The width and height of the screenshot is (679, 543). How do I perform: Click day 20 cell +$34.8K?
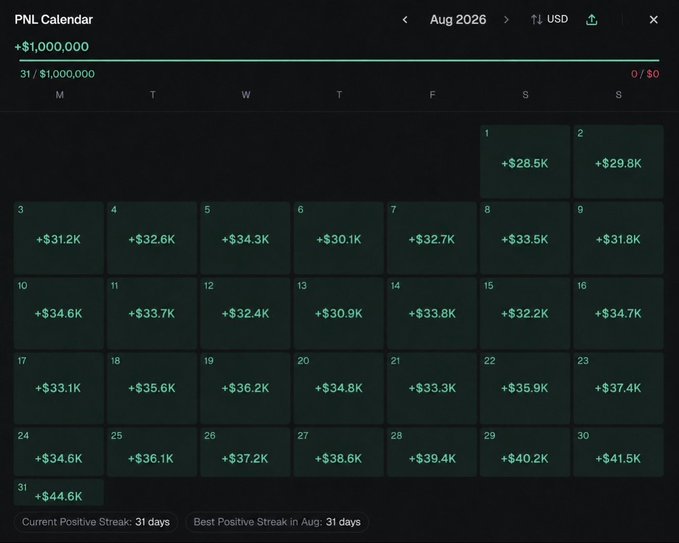339,388
